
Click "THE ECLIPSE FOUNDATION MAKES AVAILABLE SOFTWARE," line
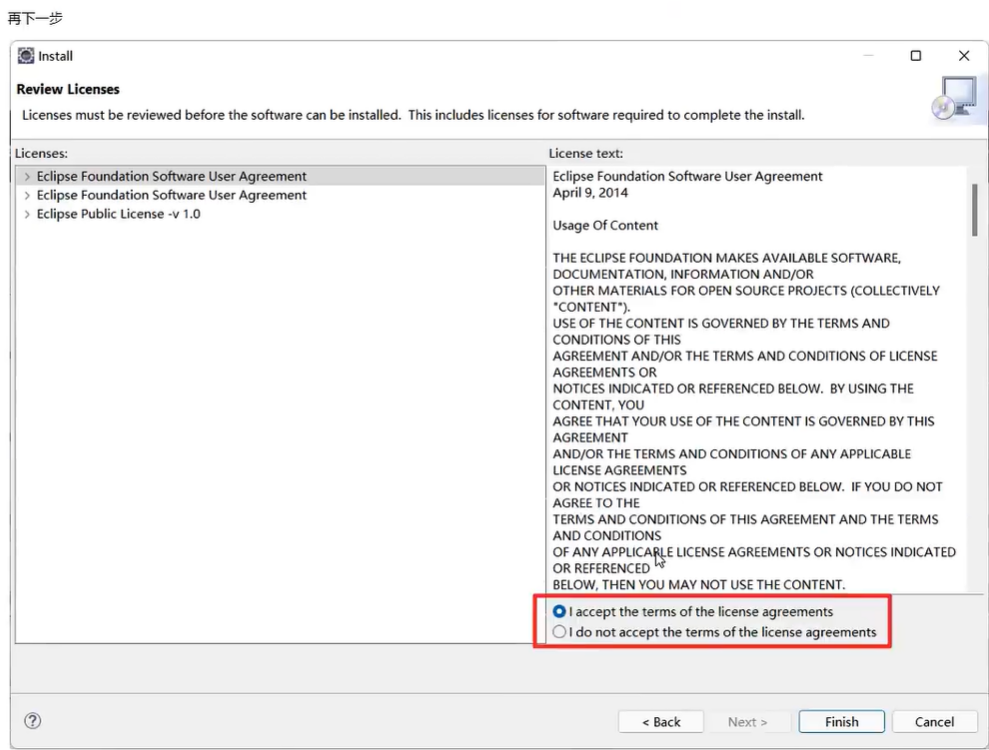click(727, 258)
